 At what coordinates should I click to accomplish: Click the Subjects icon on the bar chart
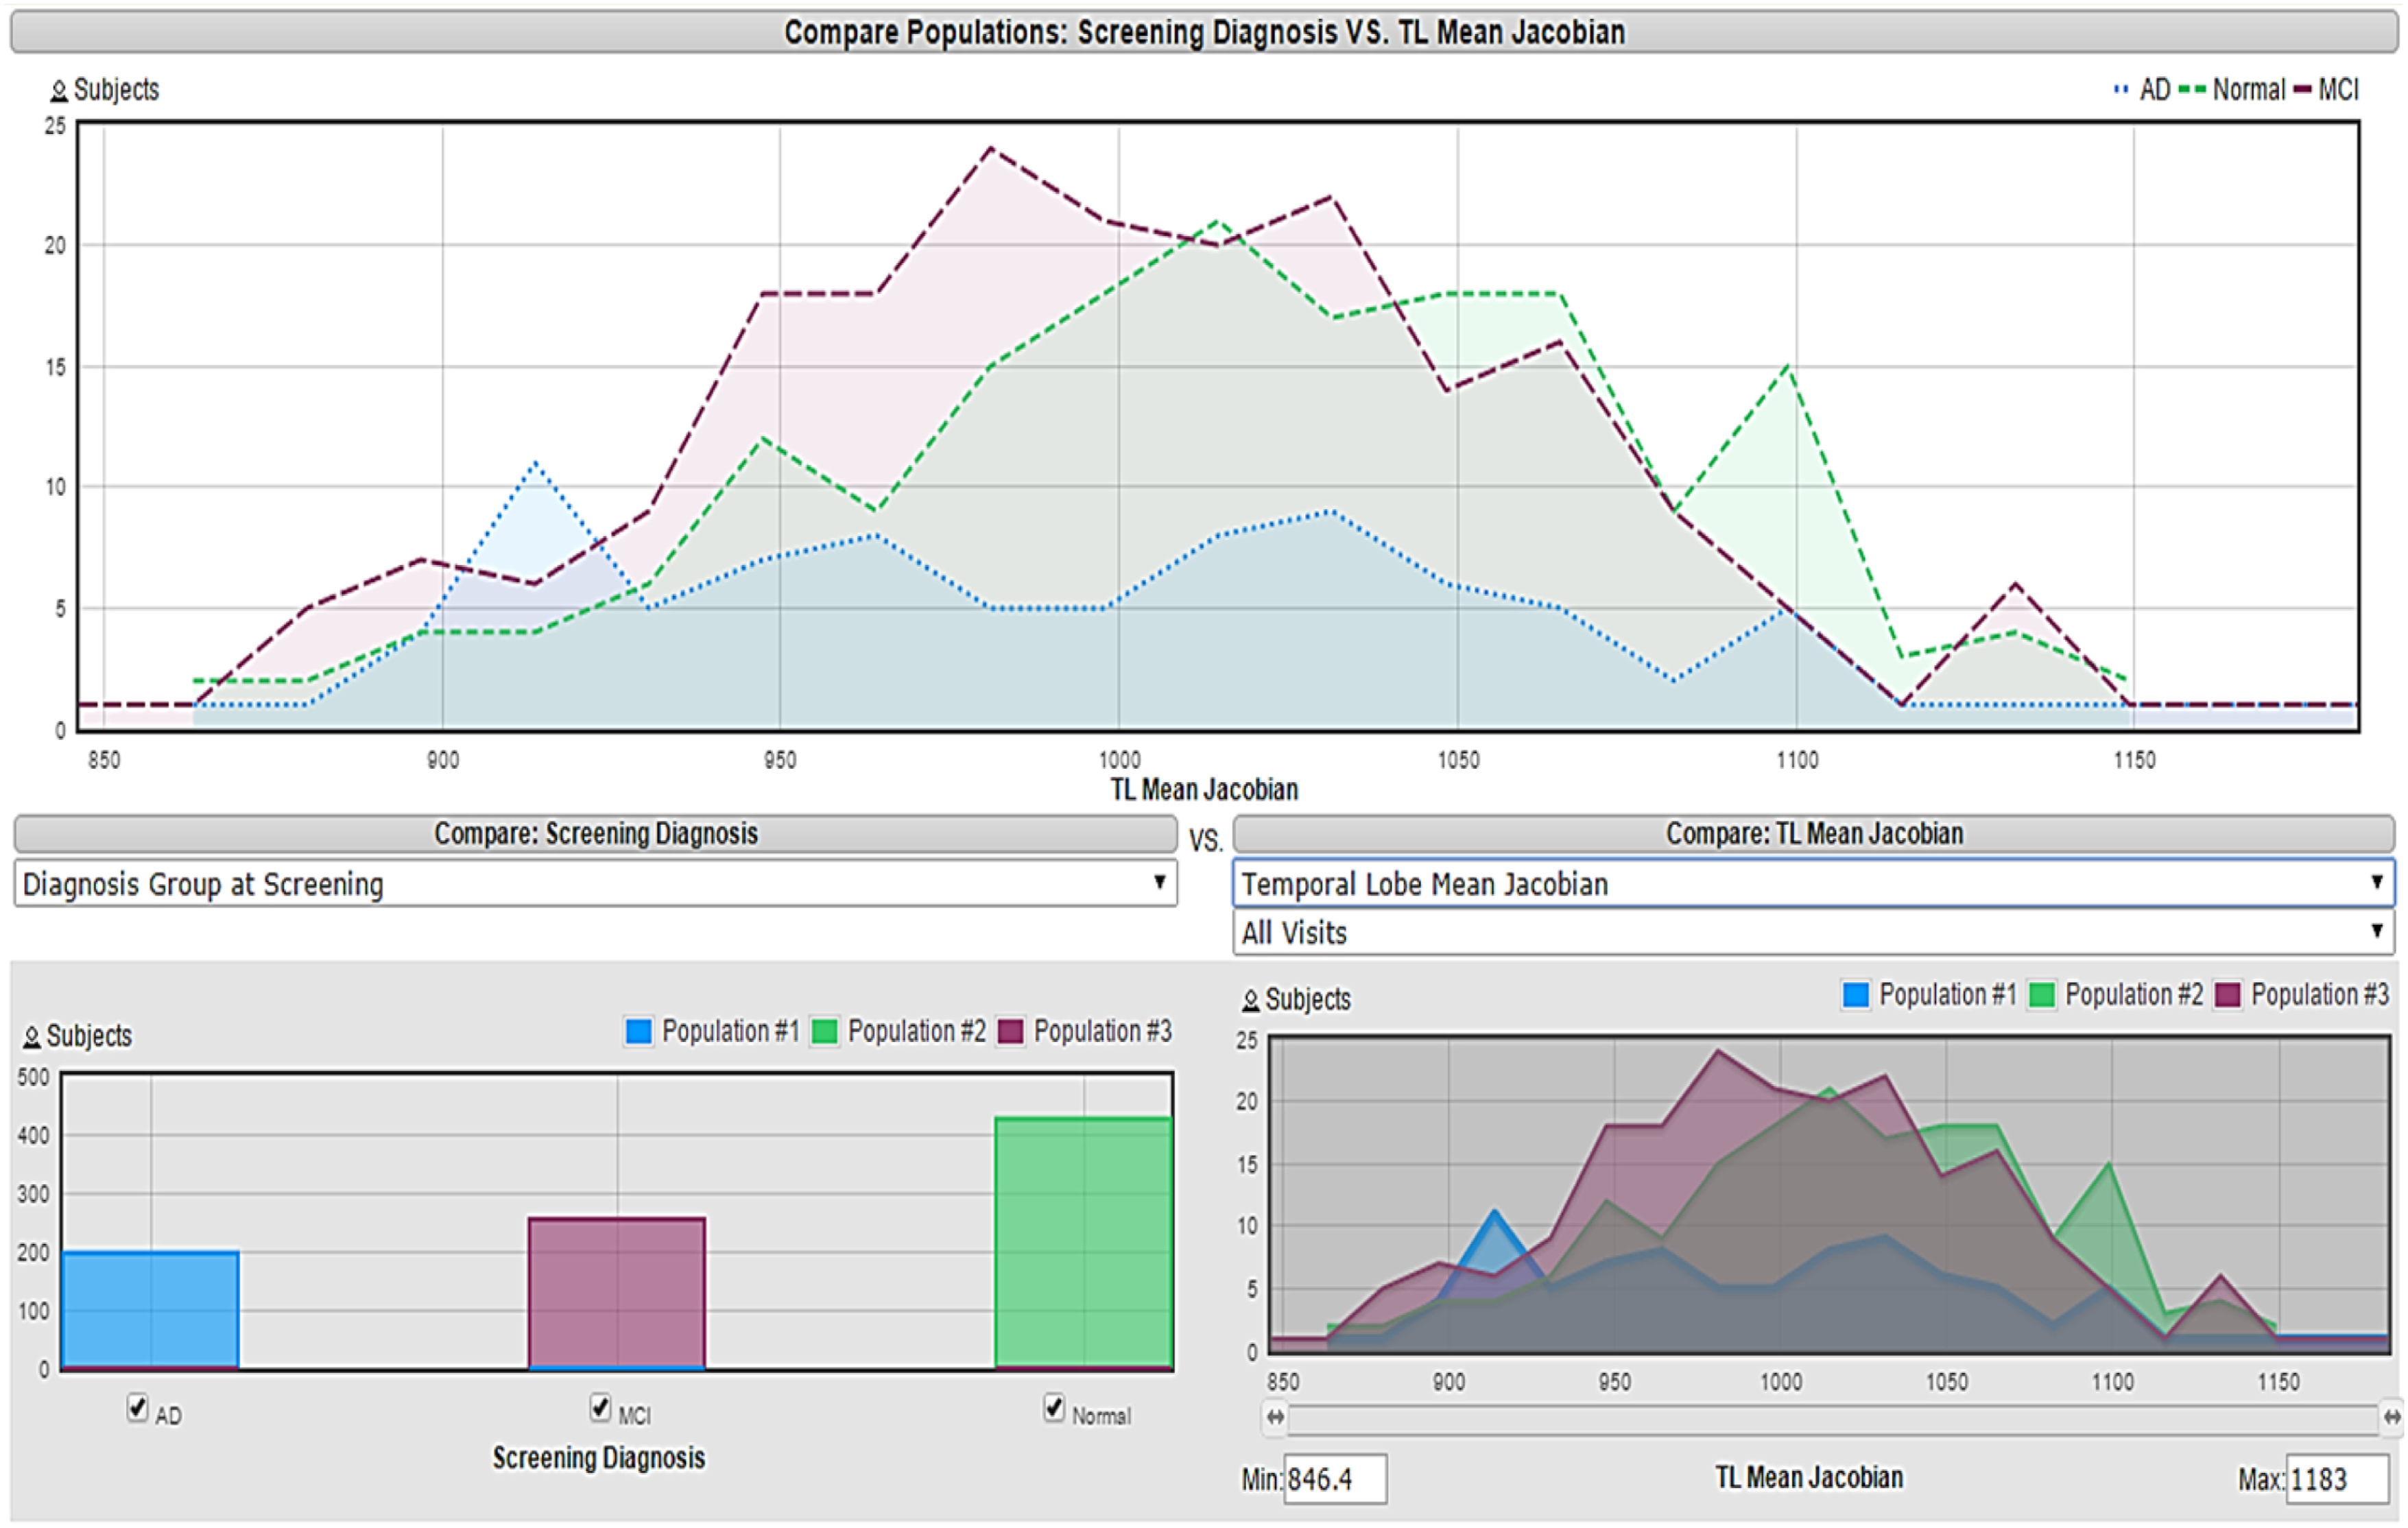pyautogui.click(x=32, y=1037)
